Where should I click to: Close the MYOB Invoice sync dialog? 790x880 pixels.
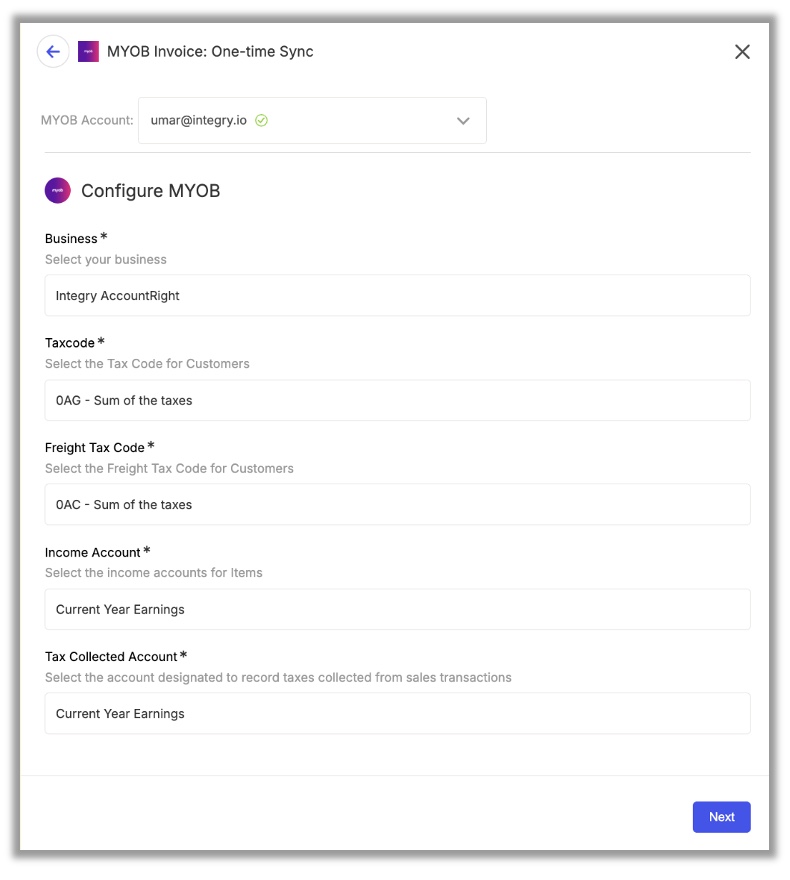pyautogui.click(x=742, y=52)
